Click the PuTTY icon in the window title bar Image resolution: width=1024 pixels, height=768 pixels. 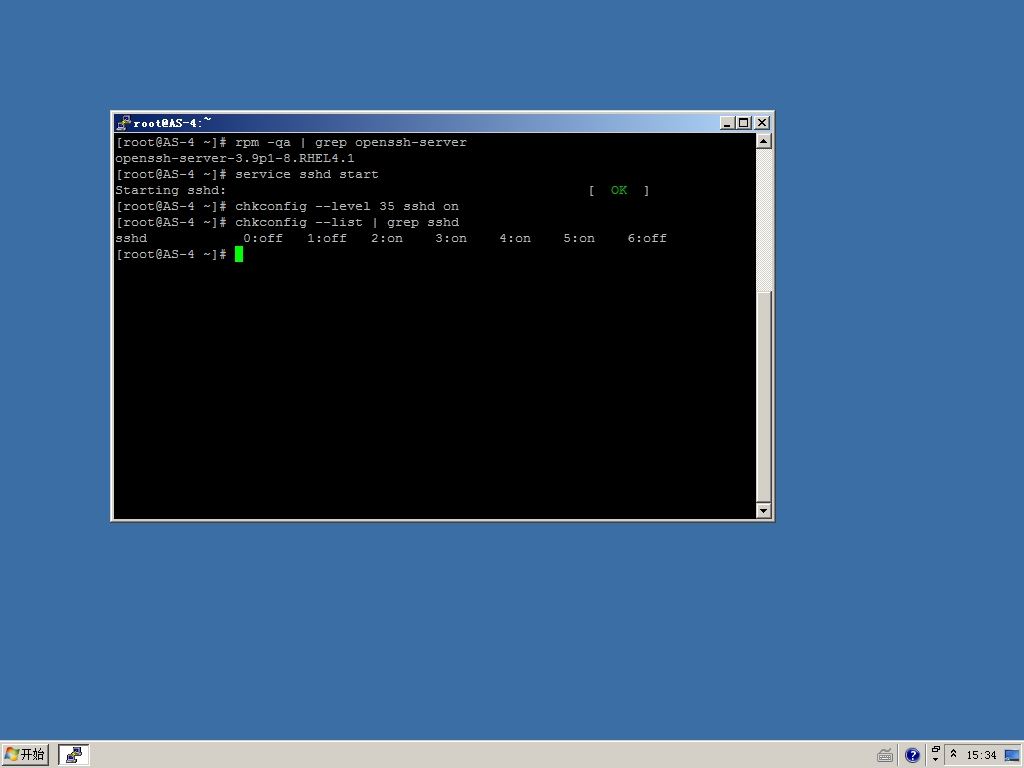pos(123,123)
